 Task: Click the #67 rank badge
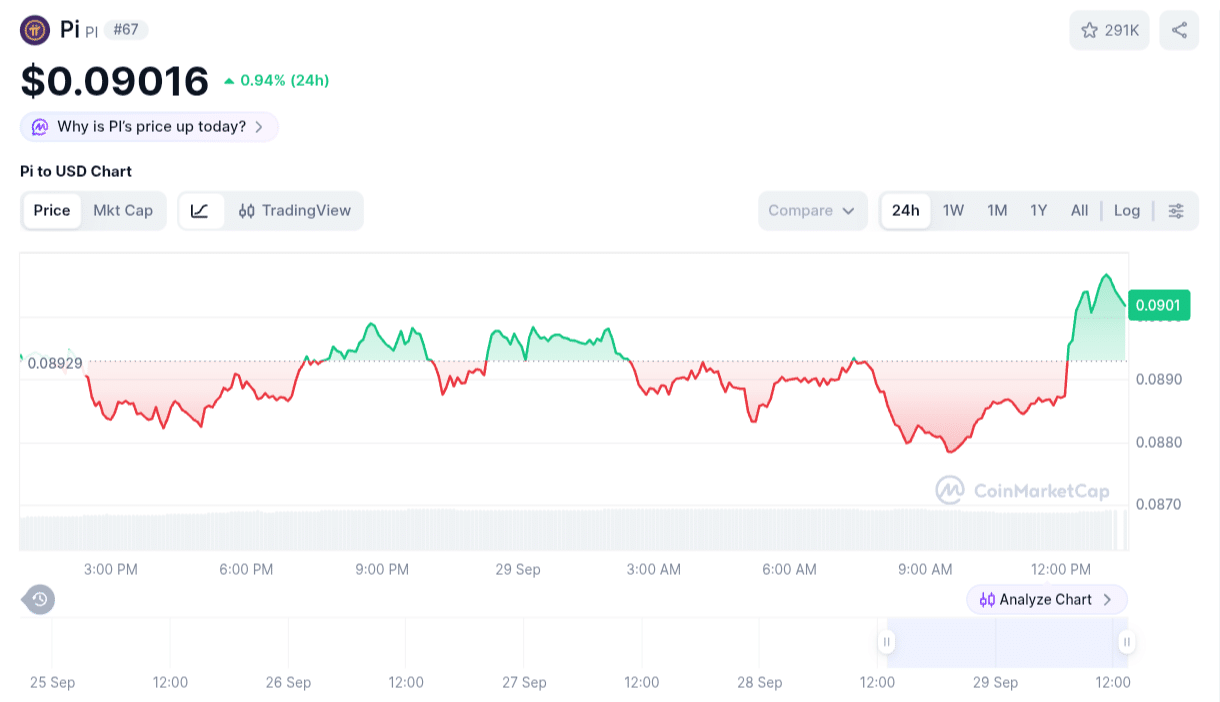(x=126, y=30)
